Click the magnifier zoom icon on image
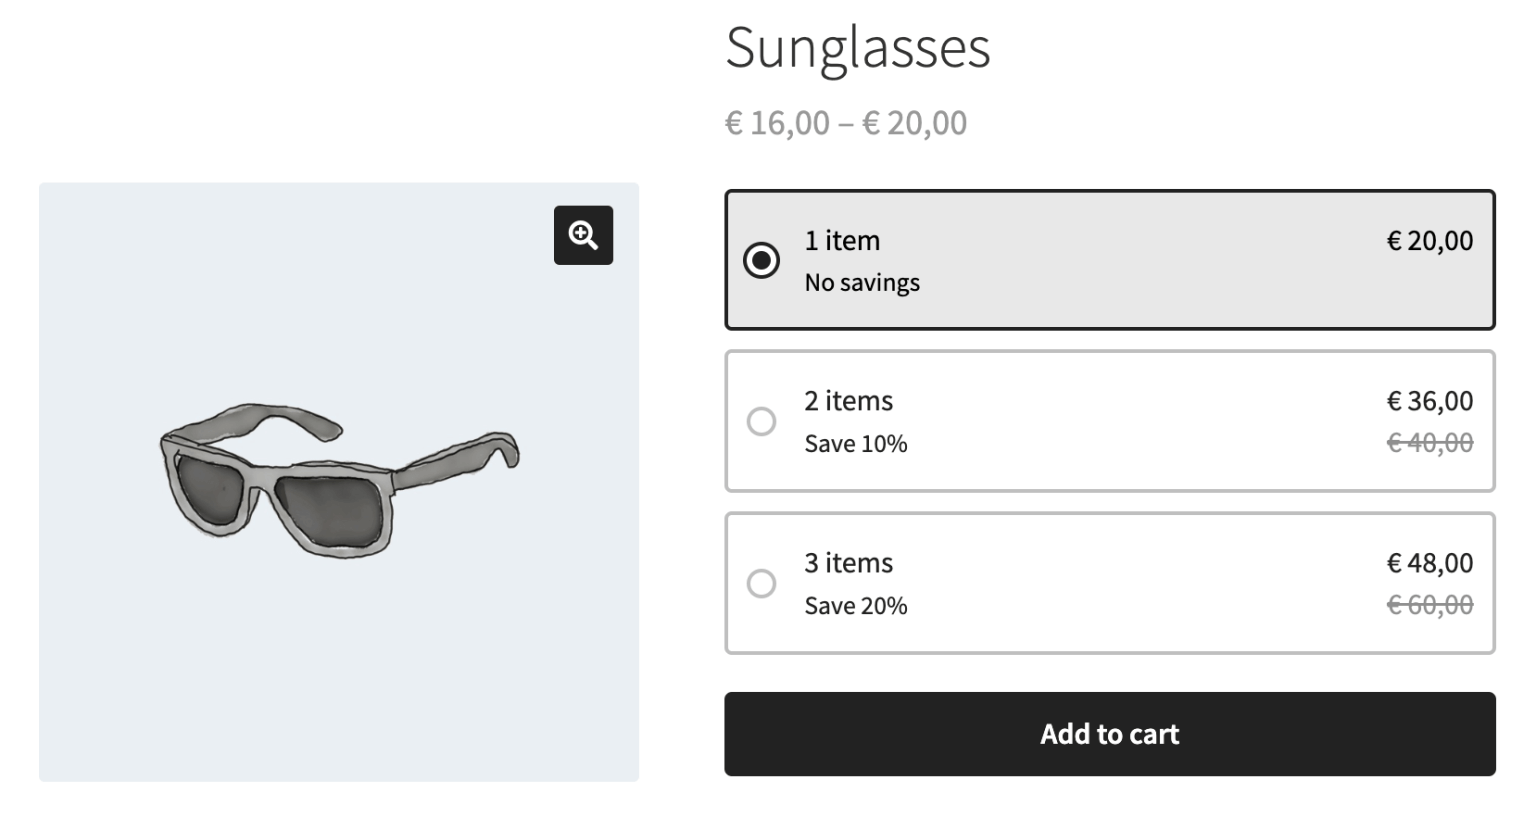 coord(583,235)
